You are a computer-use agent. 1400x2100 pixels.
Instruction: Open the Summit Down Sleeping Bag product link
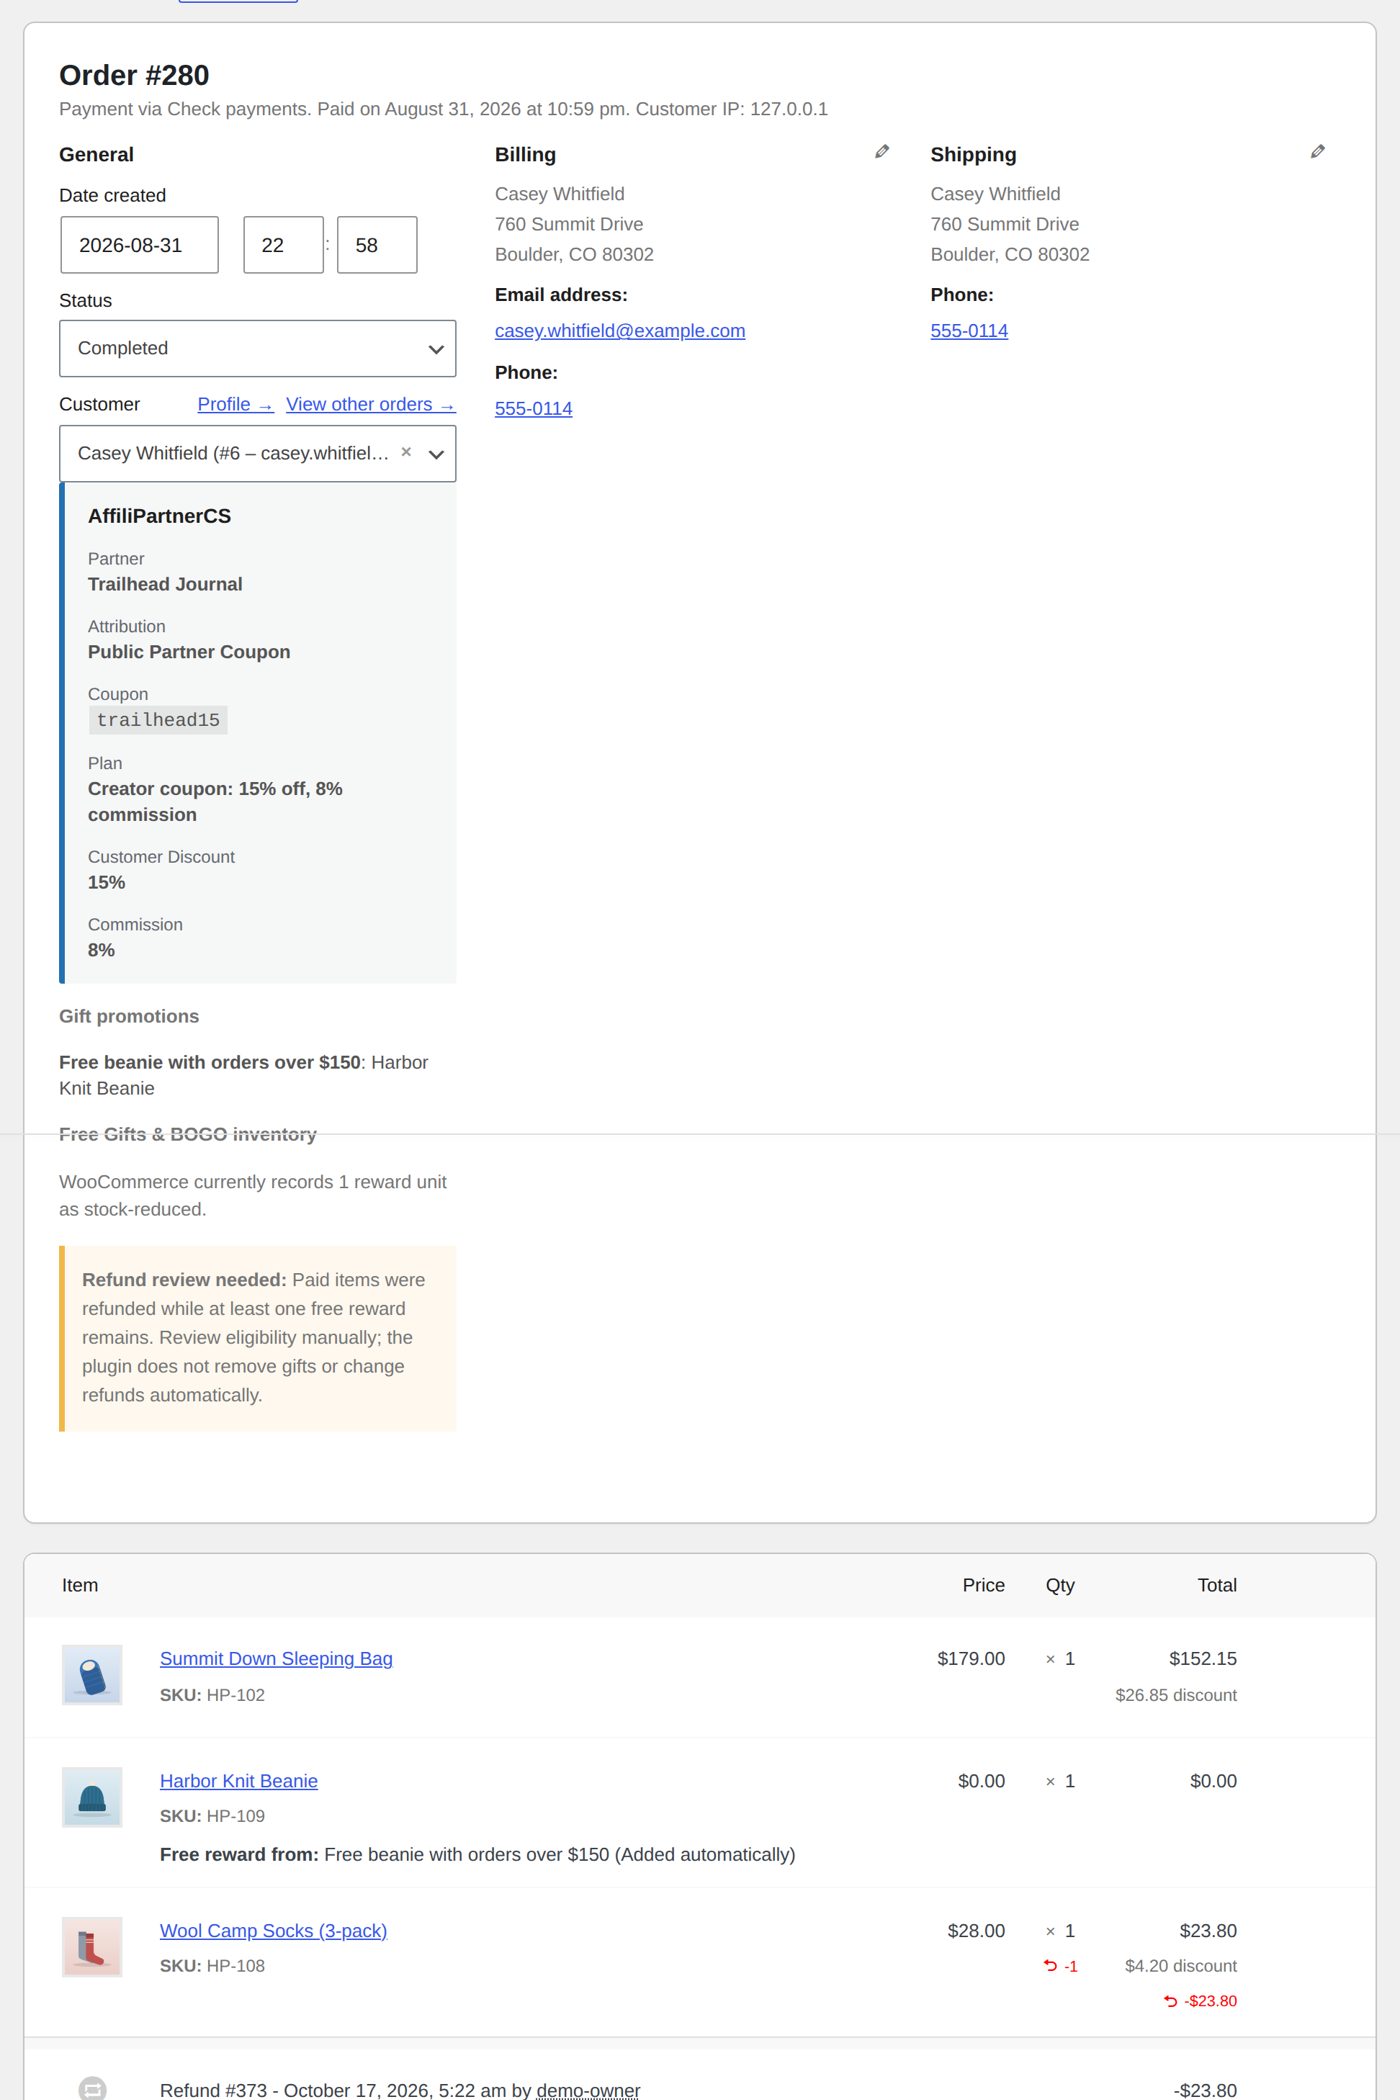pos(276,1659)
